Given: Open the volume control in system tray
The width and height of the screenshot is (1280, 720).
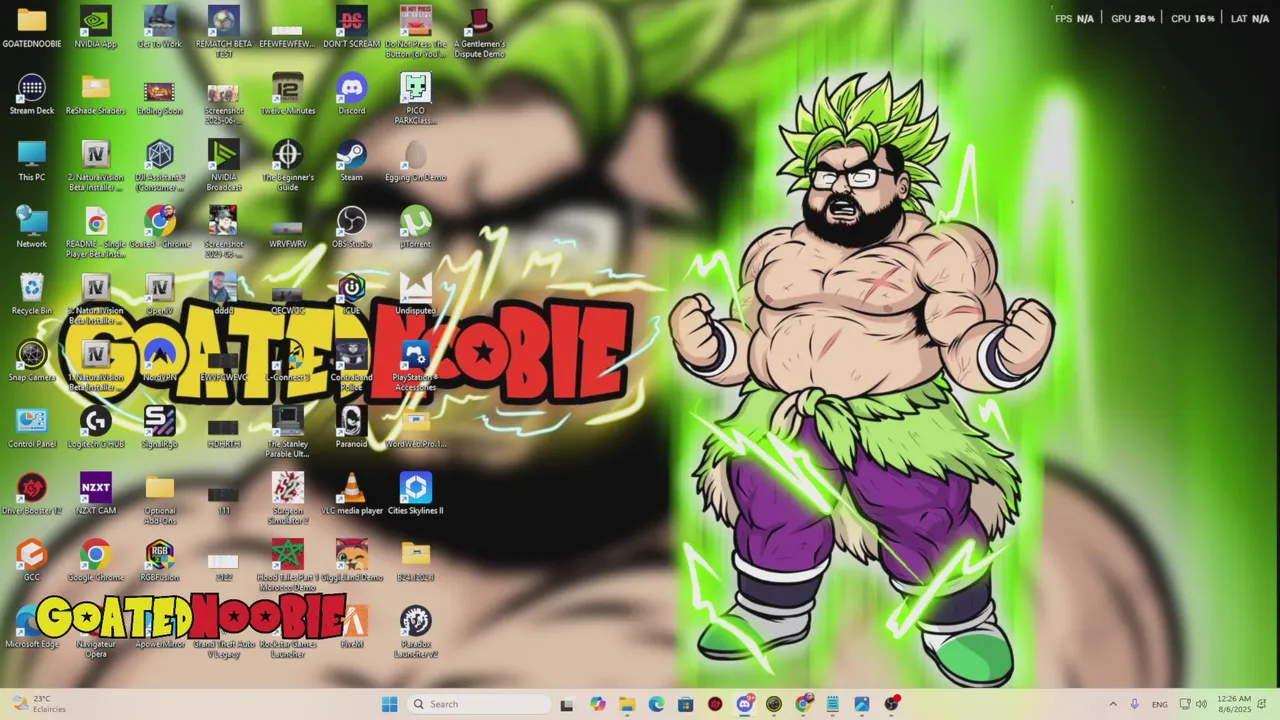Looking at the screenshot, I should pos(1201,704).
